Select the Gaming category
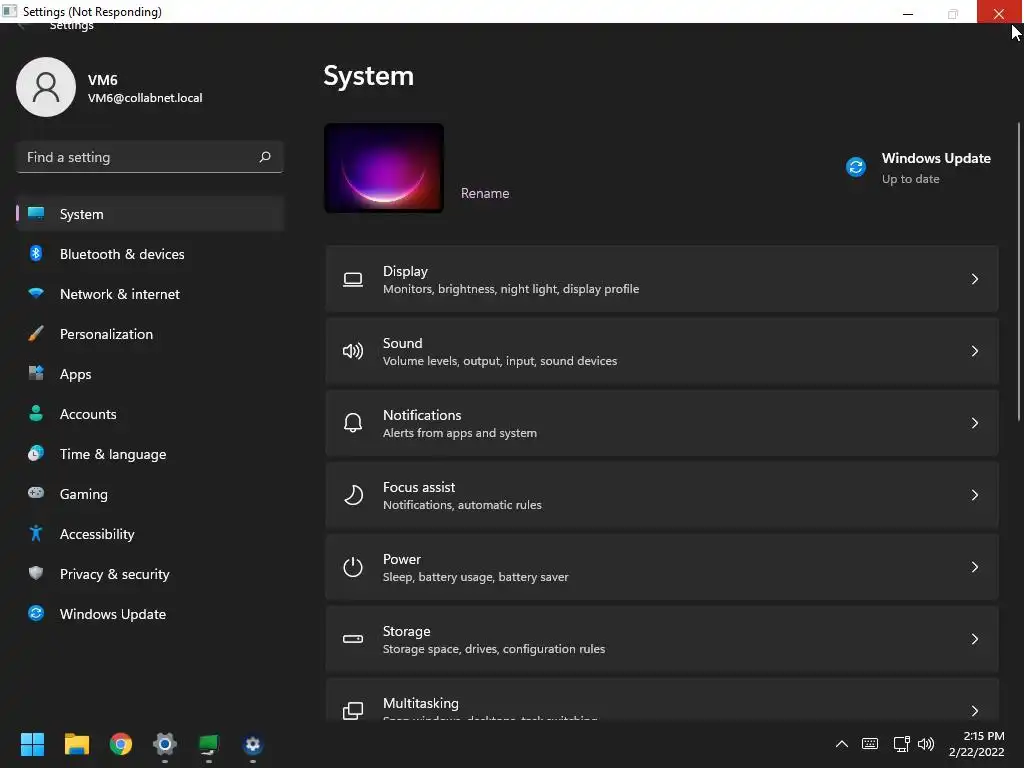The height and width of the screenshot is (768, 1024). pyautogui.click(x=150, y=494)
